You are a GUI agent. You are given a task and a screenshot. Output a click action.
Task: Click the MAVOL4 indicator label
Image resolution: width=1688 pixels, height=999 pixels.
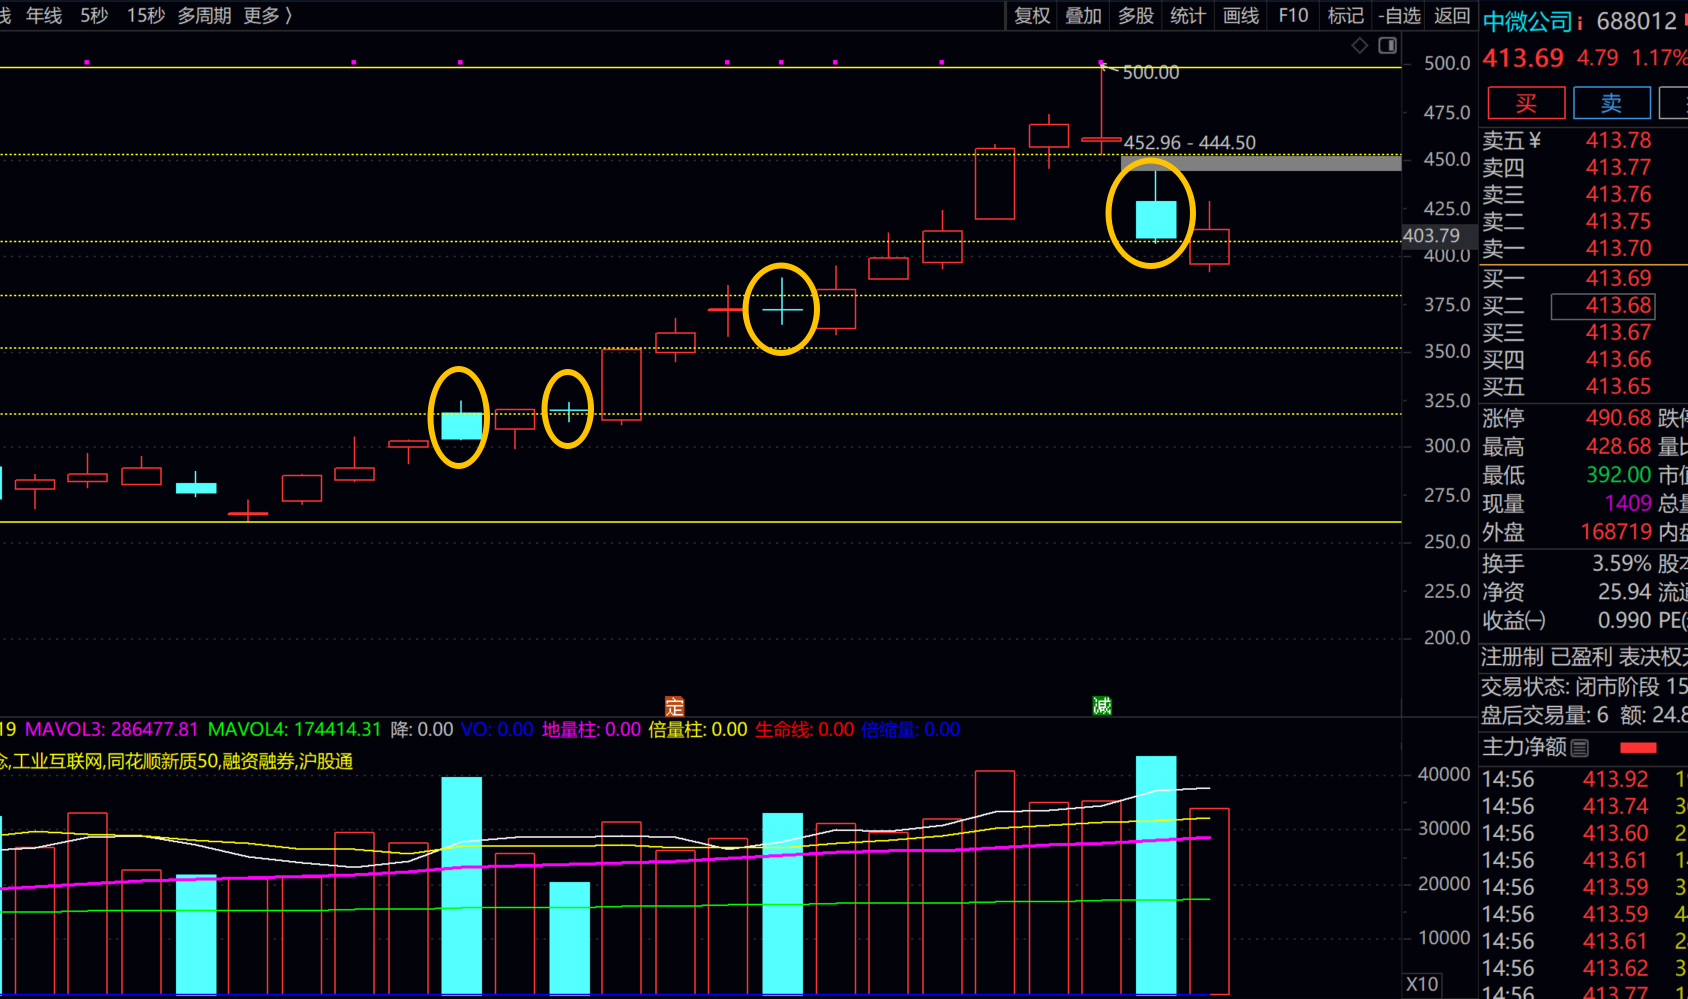click(295, 730)
